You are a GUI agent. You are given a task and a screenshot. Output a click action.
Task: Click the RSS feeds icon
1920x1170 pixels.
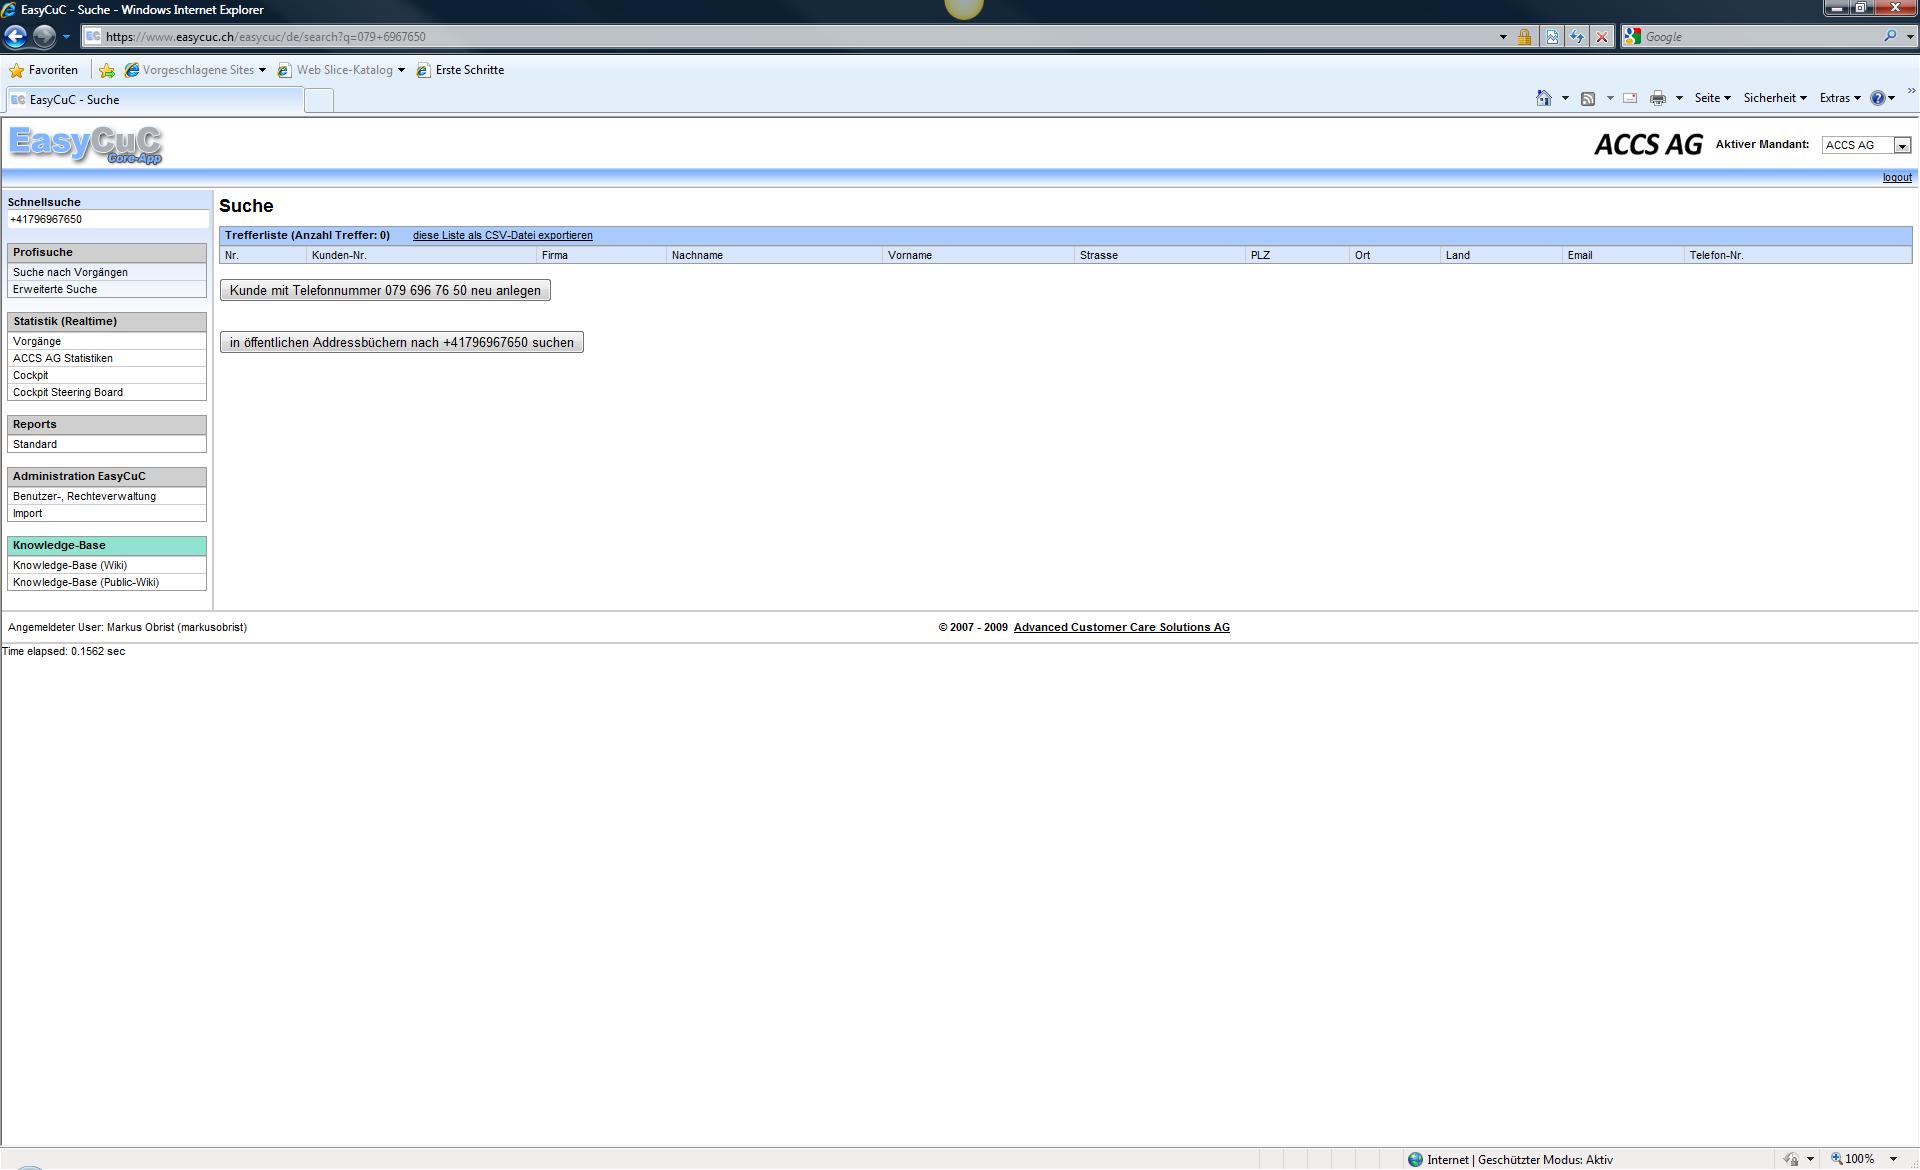(1588, 98)
